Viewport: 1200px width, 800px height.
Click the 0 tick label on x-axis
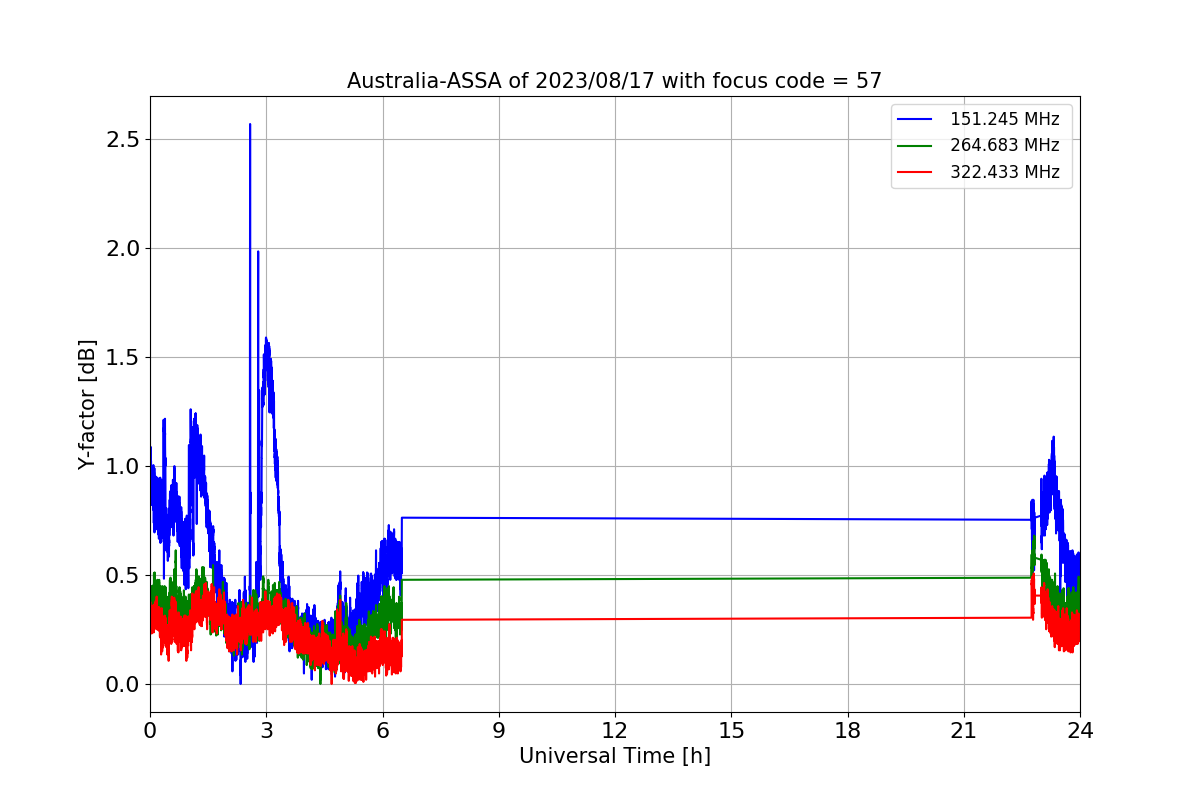pos(150,731)
